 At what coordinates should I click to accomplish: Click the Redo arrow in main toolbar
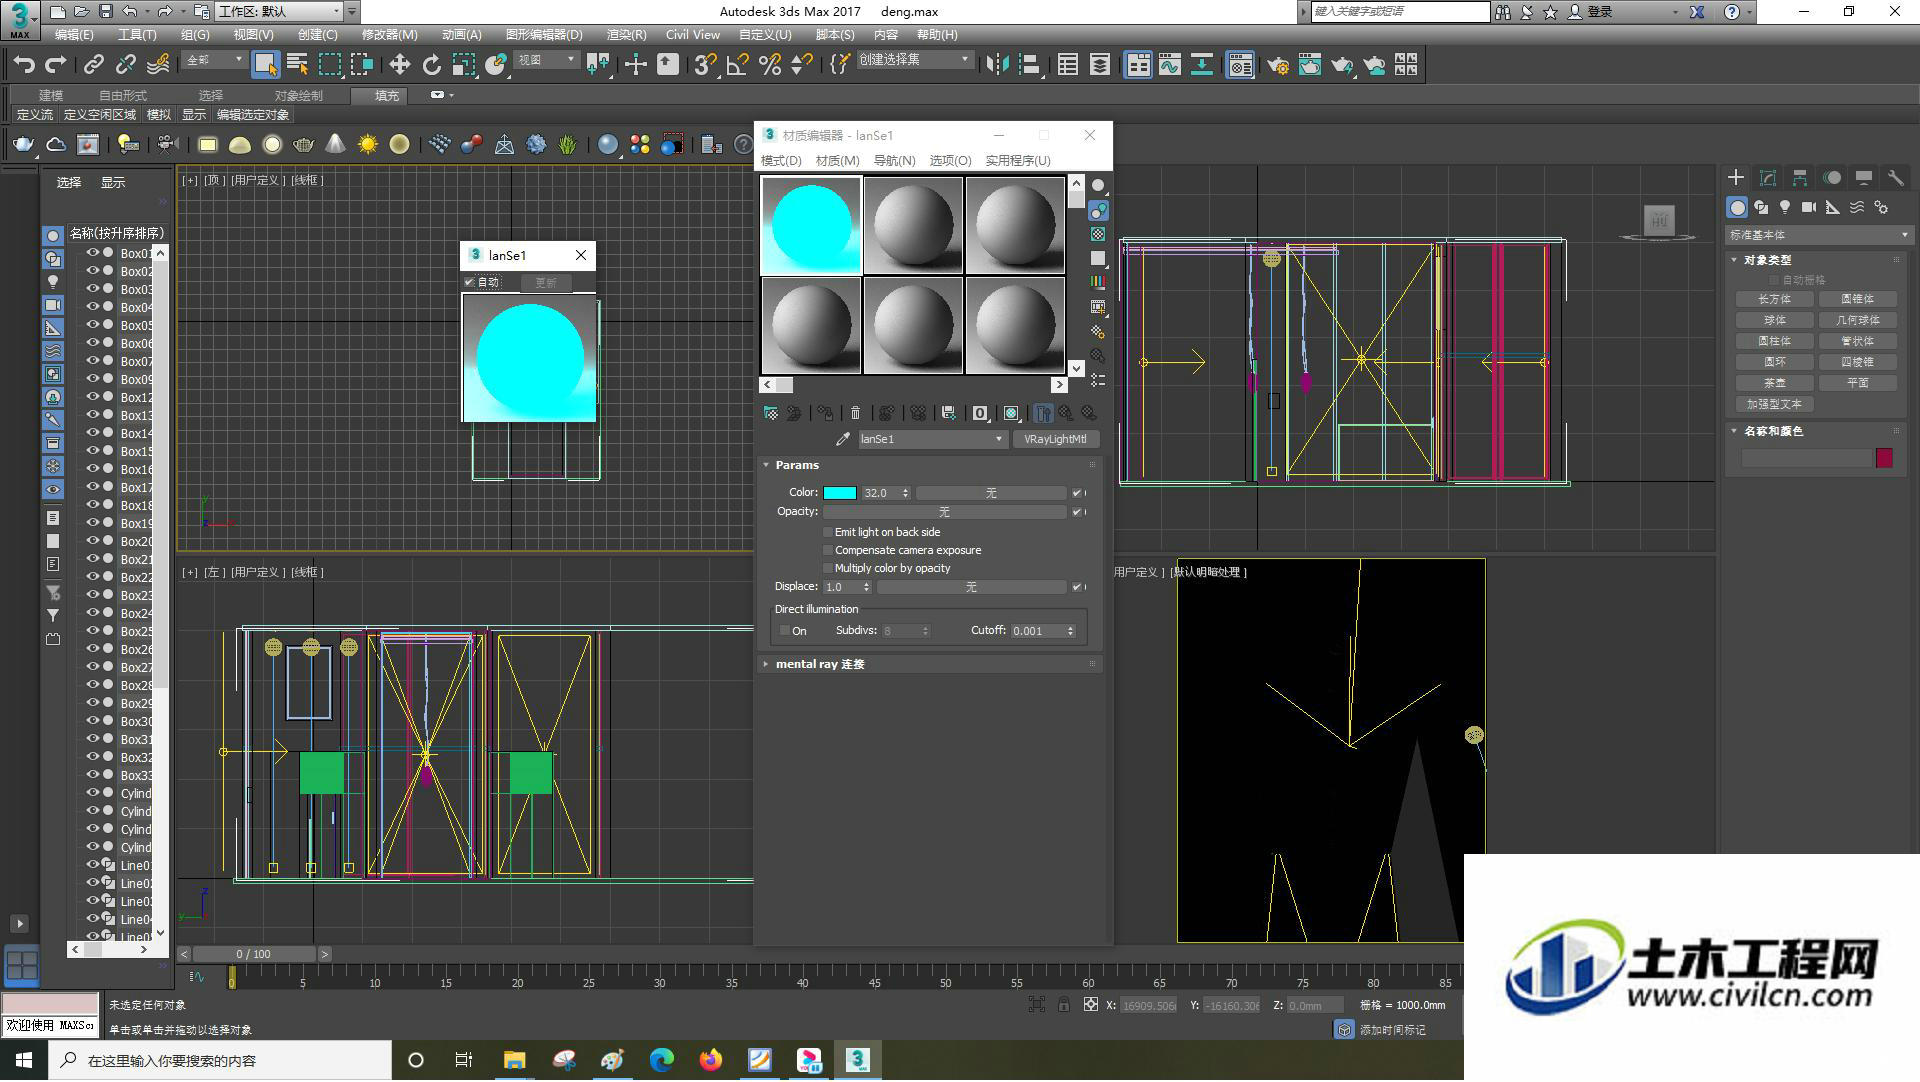coord(56,65)
